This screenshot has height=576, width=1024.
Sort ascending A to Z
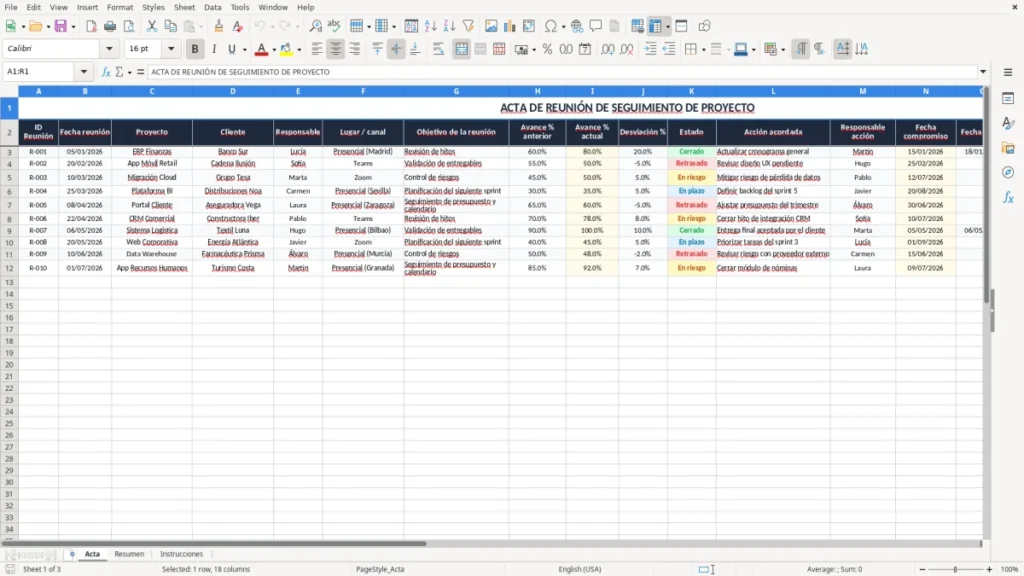(430, 26)
